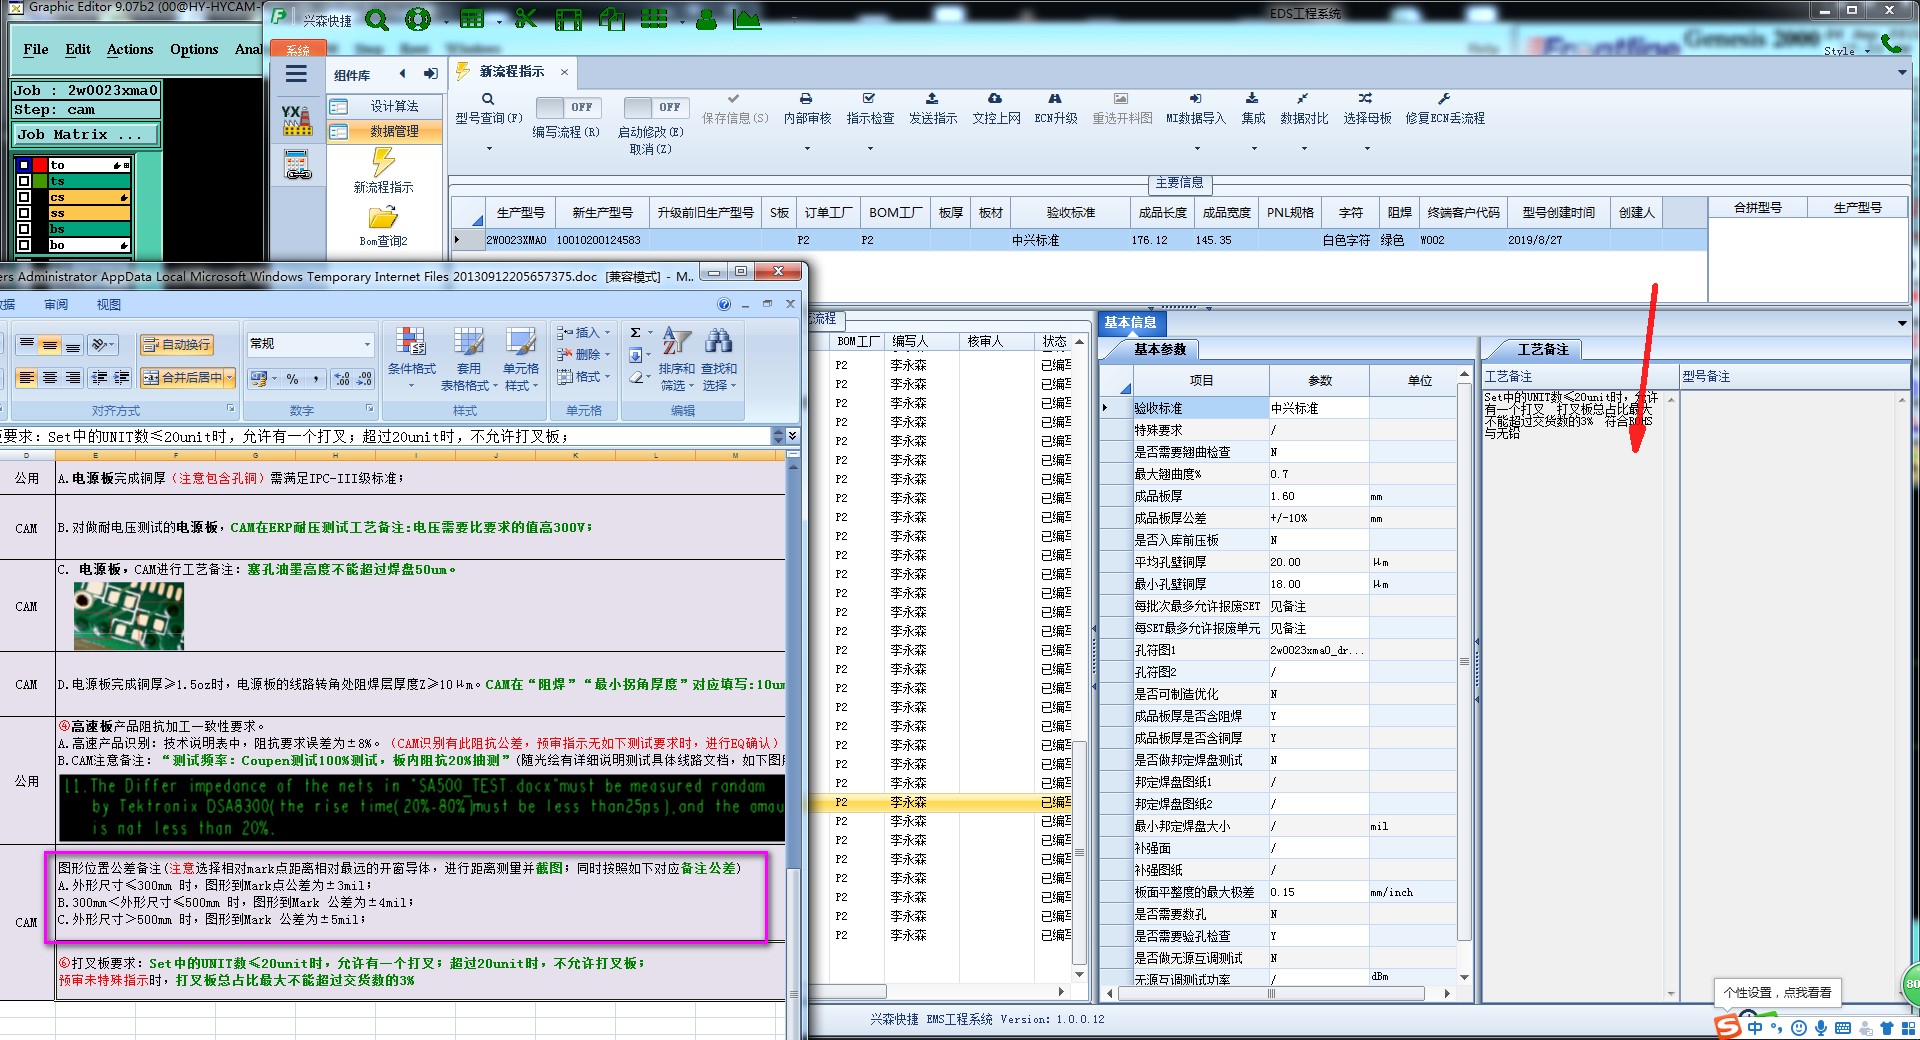Viewport: 1920px width, 1040px height.
Task: Toggle the checkbox for layer 'ss'
Action: click(23, 213)
